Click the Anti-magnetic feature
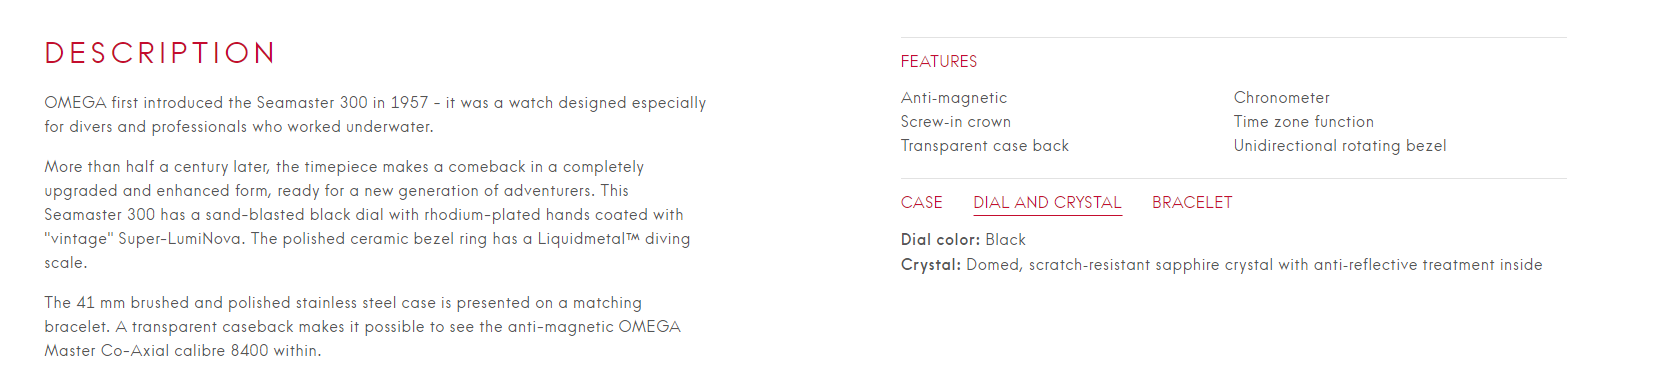Screen dimensions: 1664x374 click(954, 98)
